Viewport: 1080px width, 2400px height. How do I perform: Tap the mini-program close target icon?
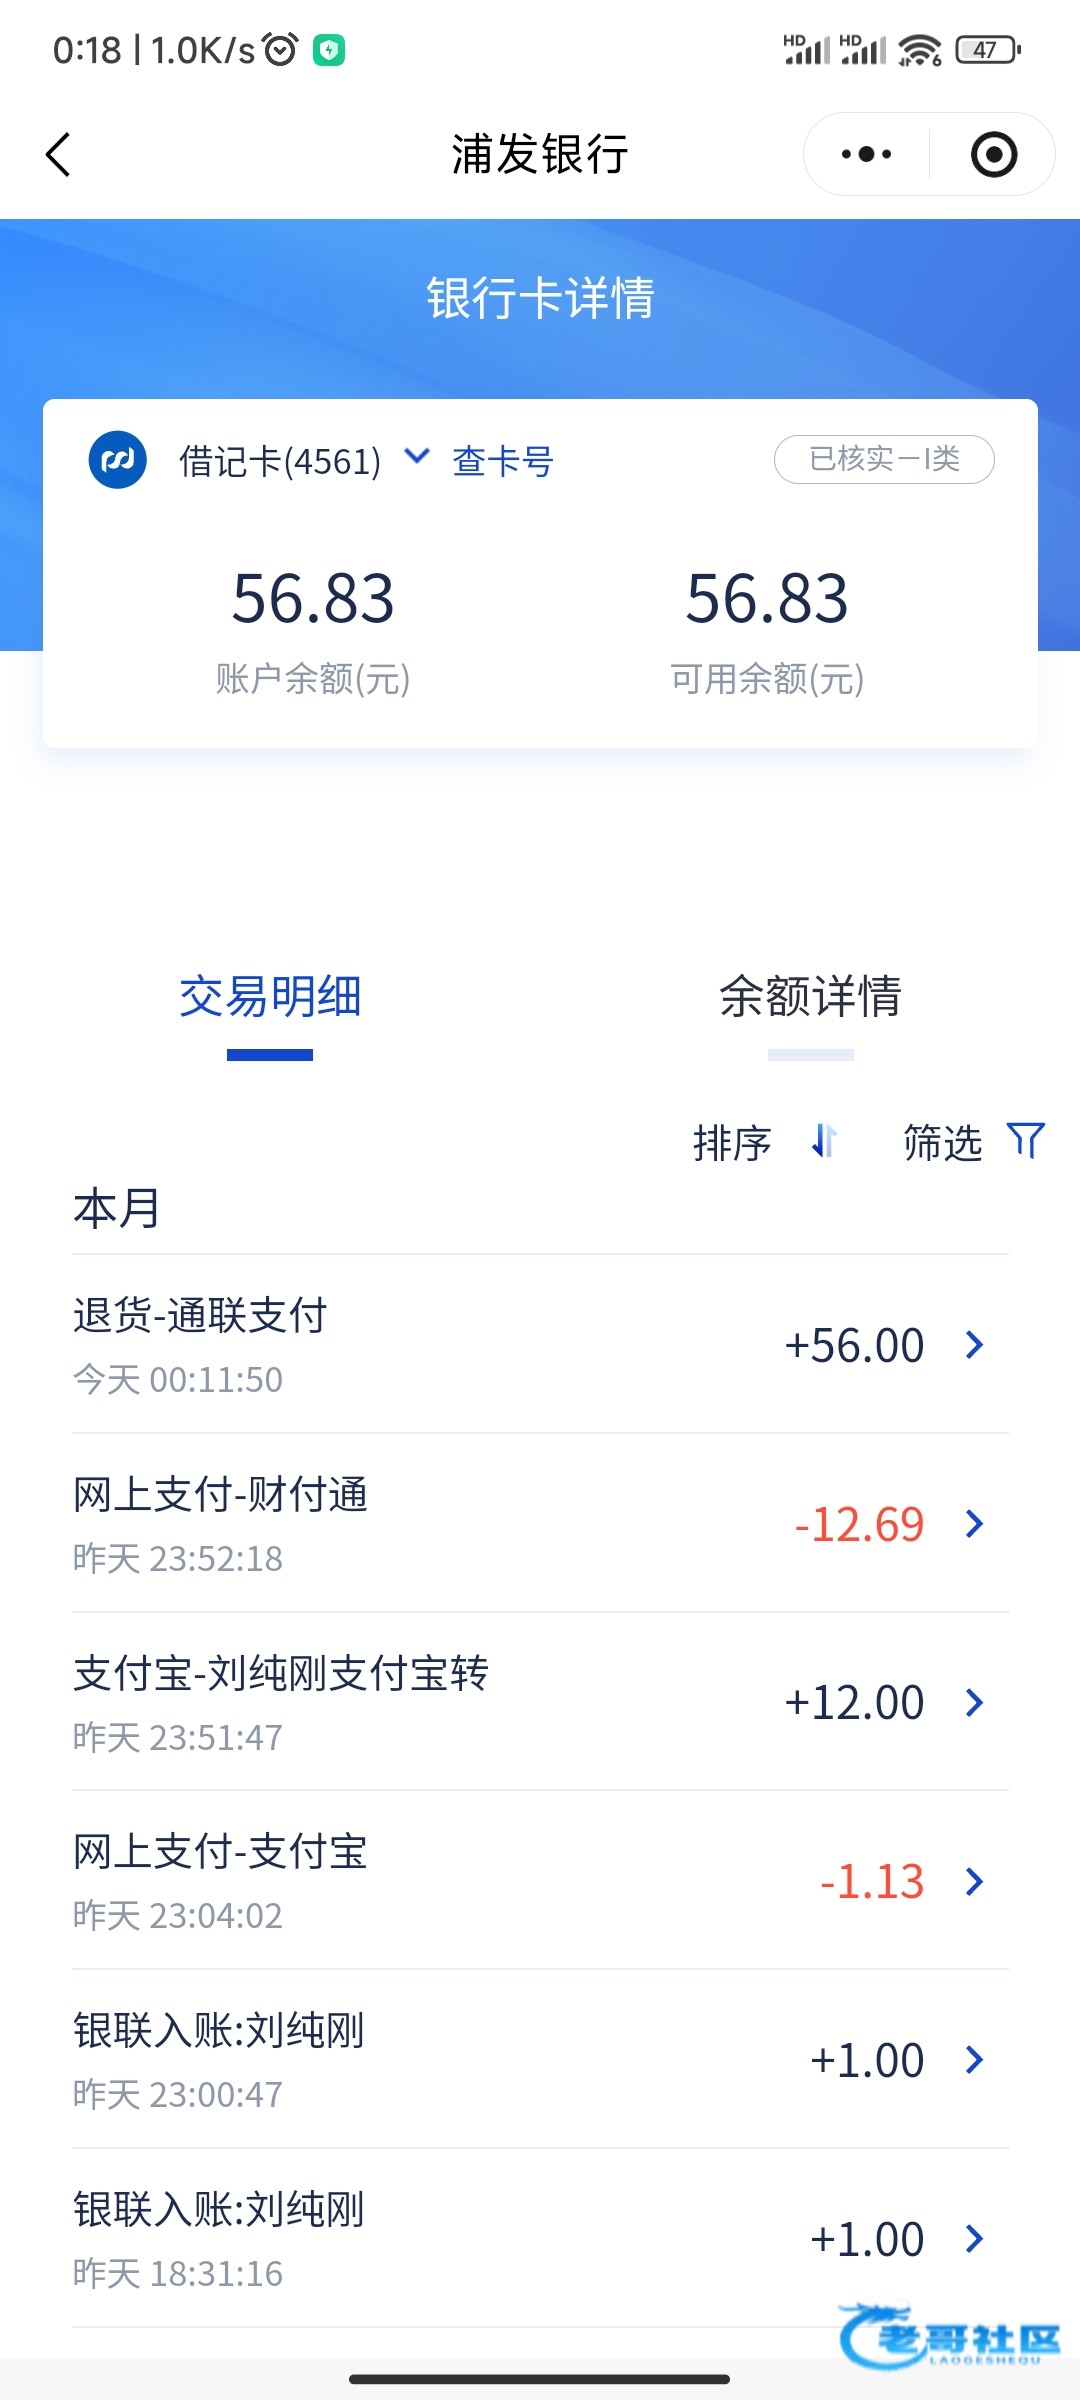click(x=994, y=155)
